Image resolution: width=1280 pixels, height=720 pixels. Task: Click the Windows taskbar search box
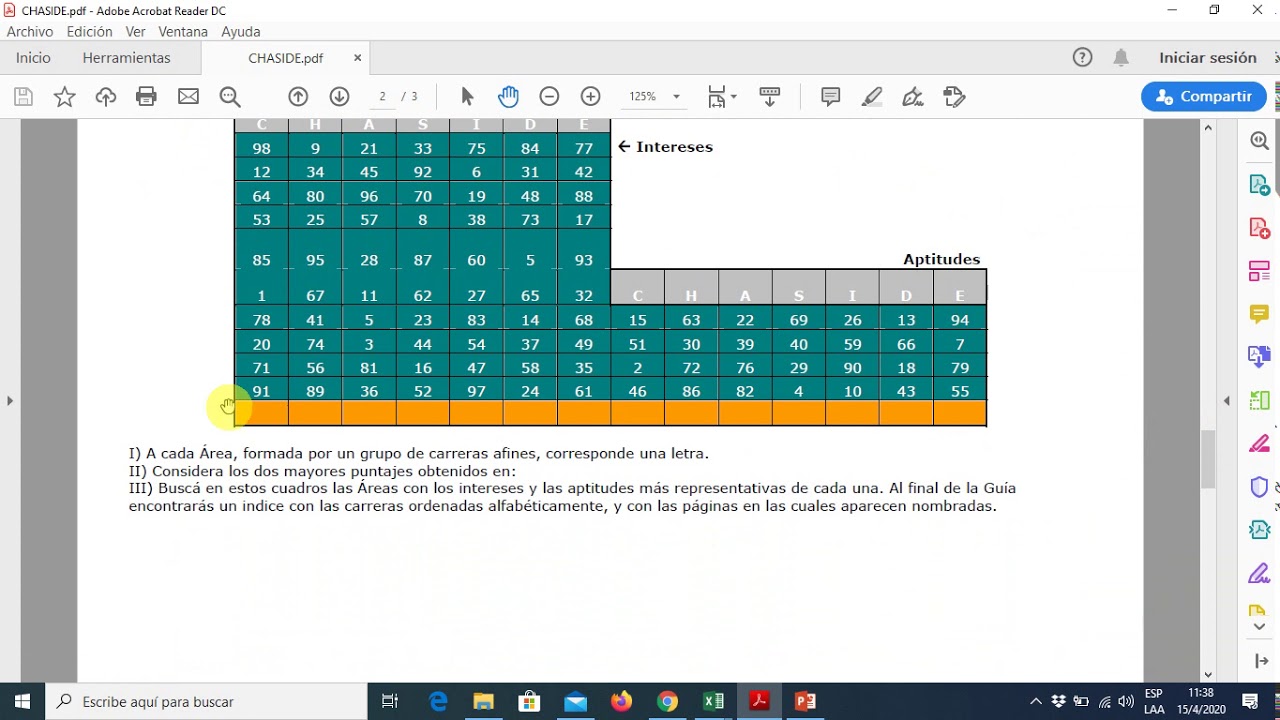click(x=207, y=702)
